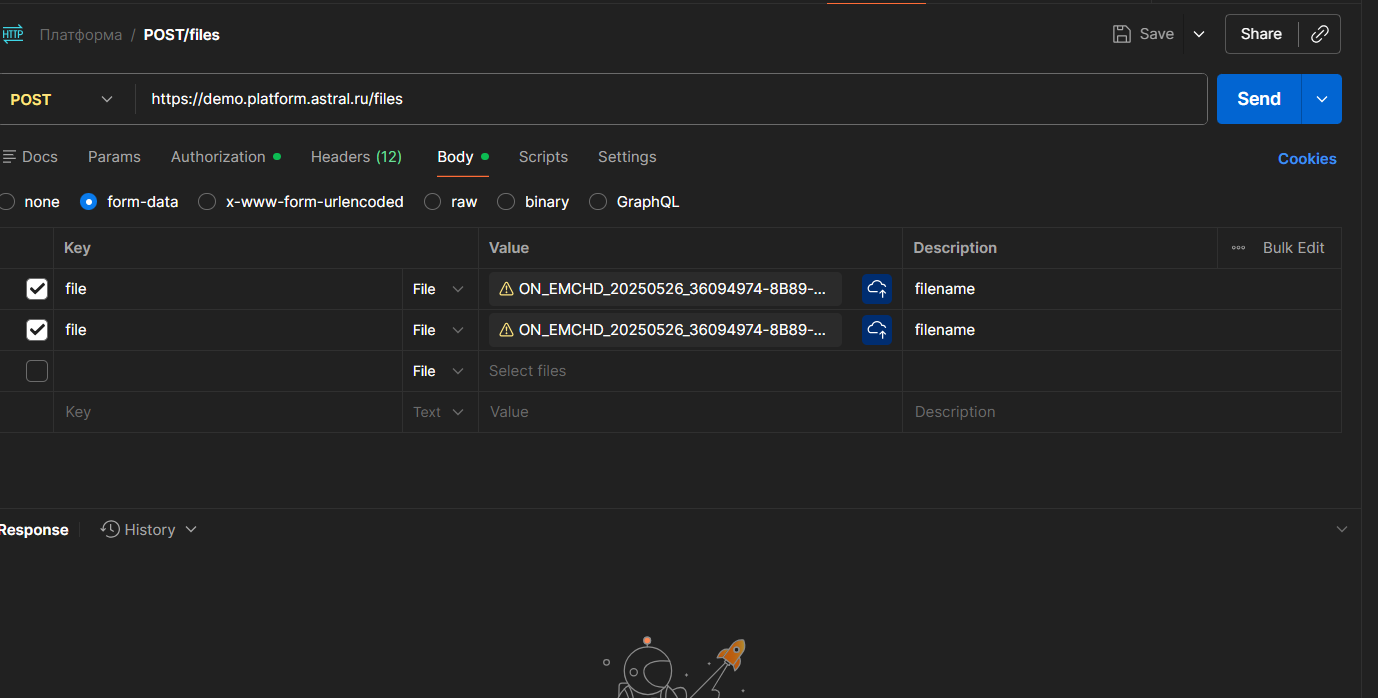Select the raw body option
The width and height of the screenshot is (1378, 698).
click(432, 202)
